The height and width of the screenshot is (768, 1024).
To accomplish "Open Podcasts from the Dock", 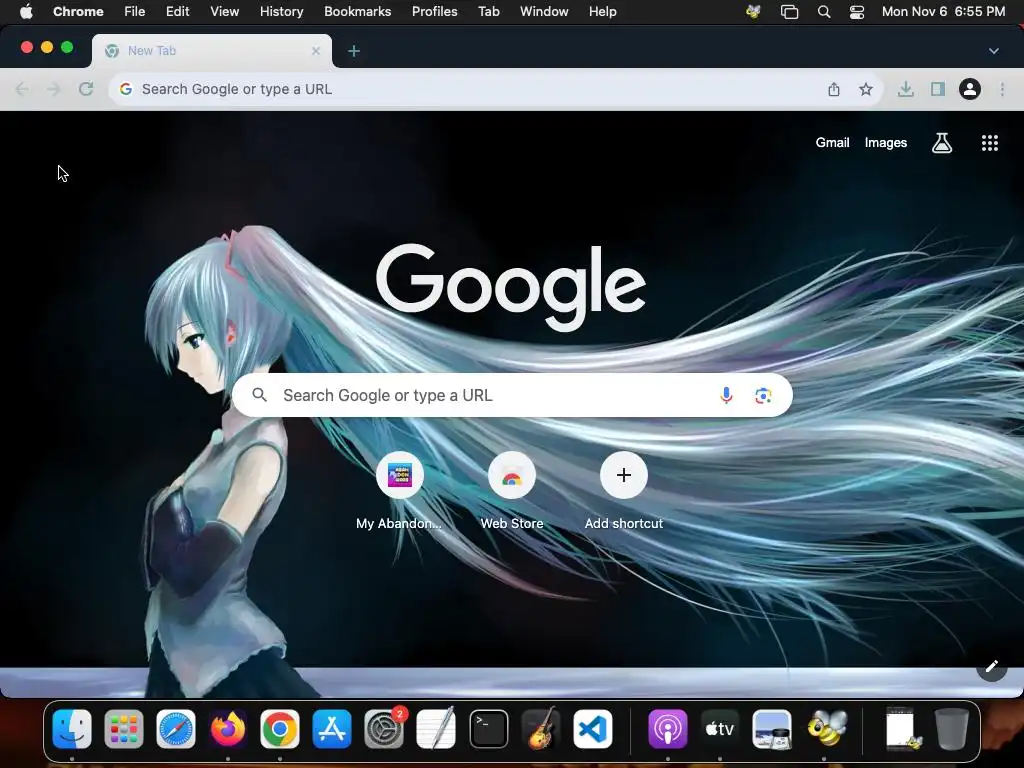I will [667, 728].
